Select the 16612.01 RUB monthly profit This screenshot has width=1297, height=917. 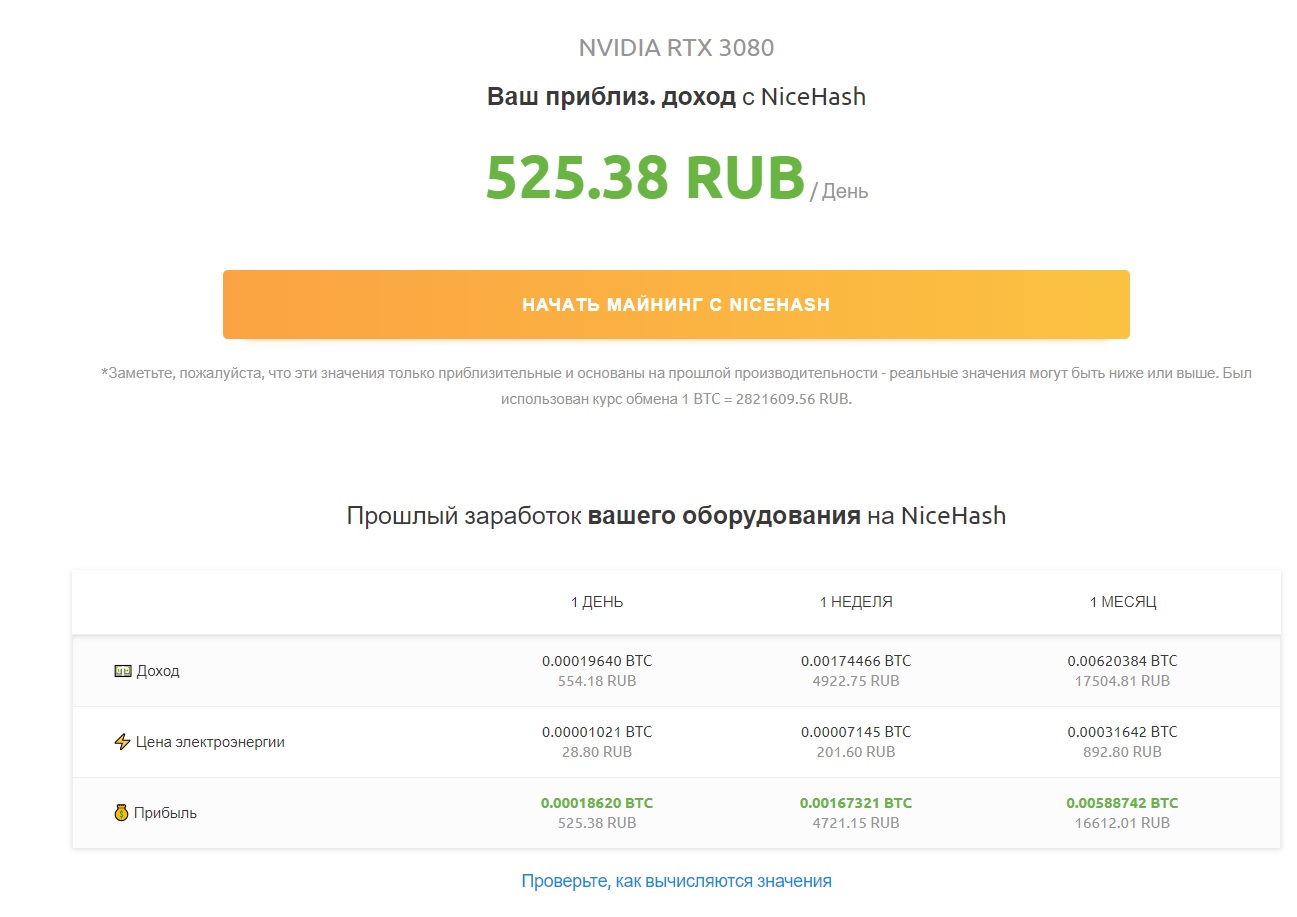[1123, 823]
